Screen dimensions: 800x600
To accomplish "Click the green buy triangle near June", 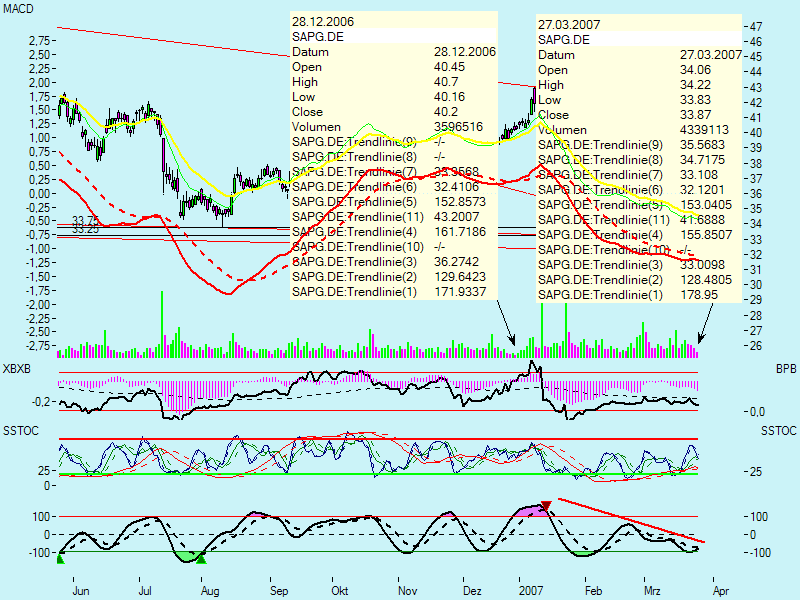I will (x=59, y=559).
